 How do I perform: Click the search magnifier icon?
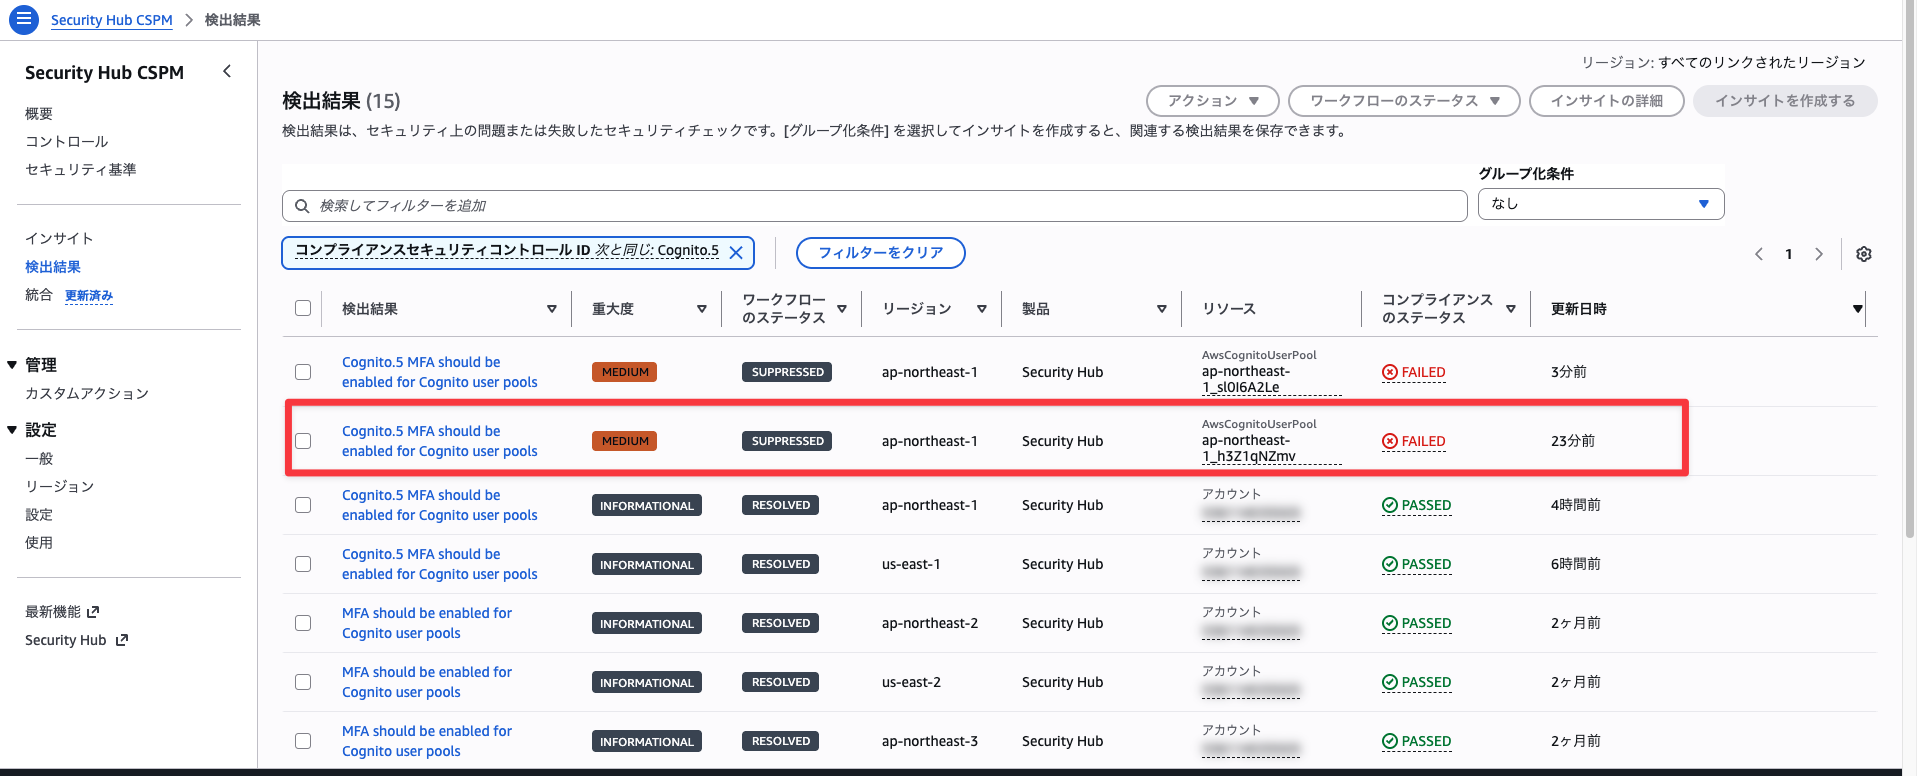pyautogui.click(x=302, y=206)
